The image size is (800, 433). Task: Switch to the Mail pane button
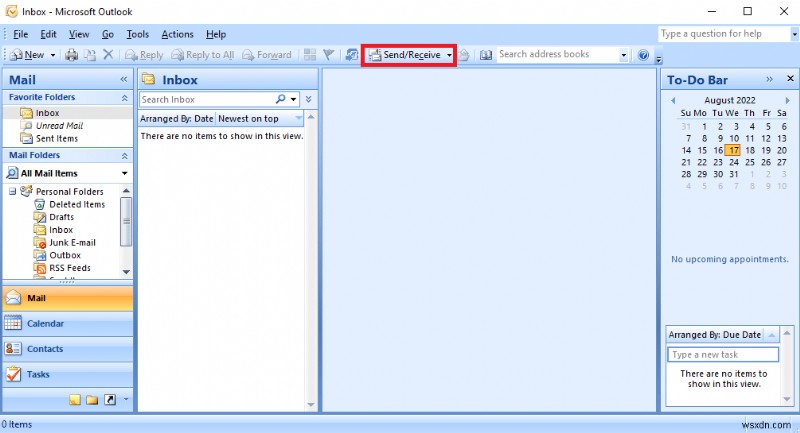point(67,298)
